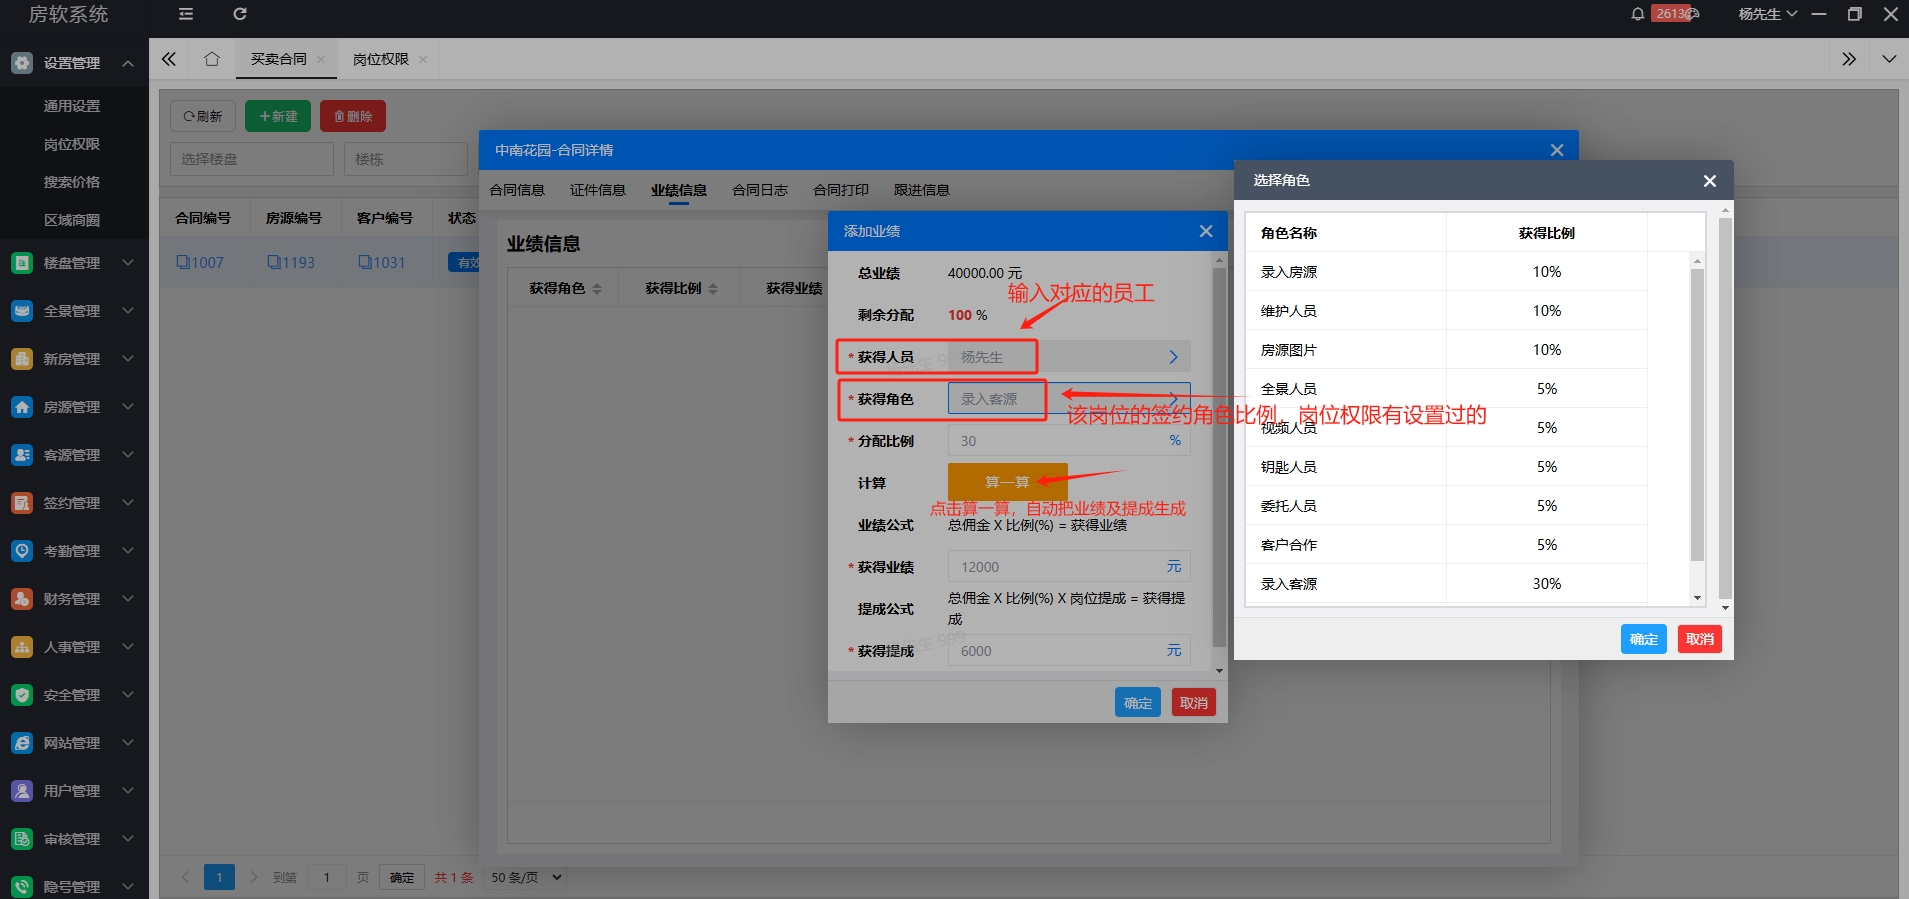Close the 岗位权限 tab
1909x899 pixels.
coord(423,60)
